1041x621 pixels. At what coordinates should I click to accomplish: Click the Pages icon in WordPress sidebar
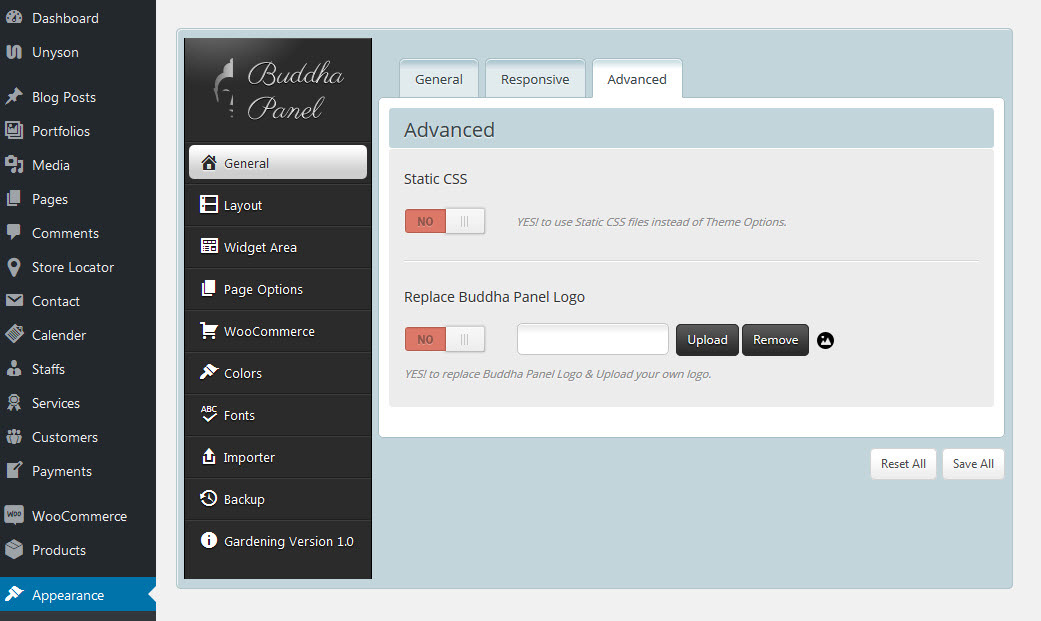[14, 198]
